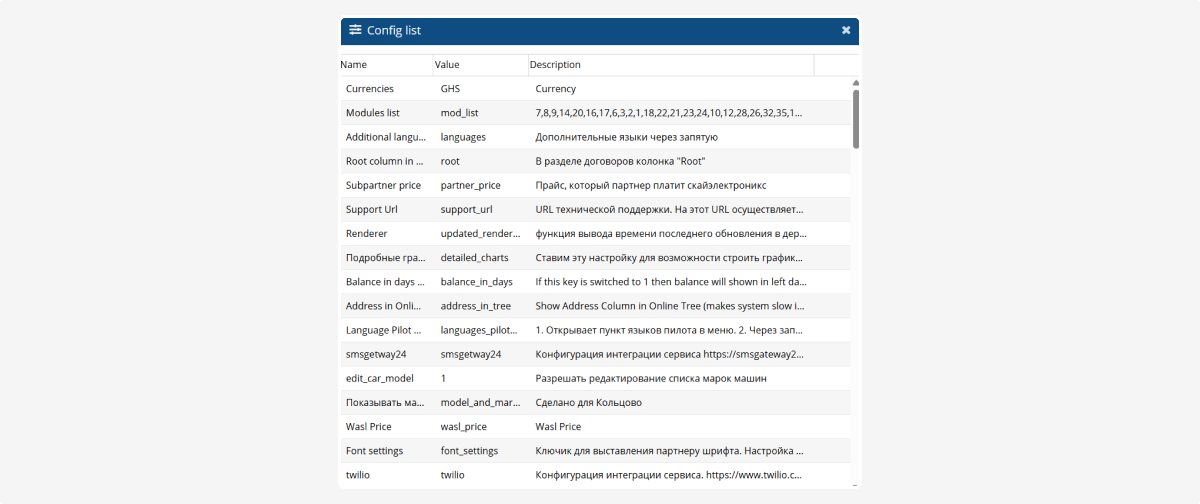Click the vertical scrollbar thumb
The width and height of the screenshot is (1200, 504).
point(855,118)
